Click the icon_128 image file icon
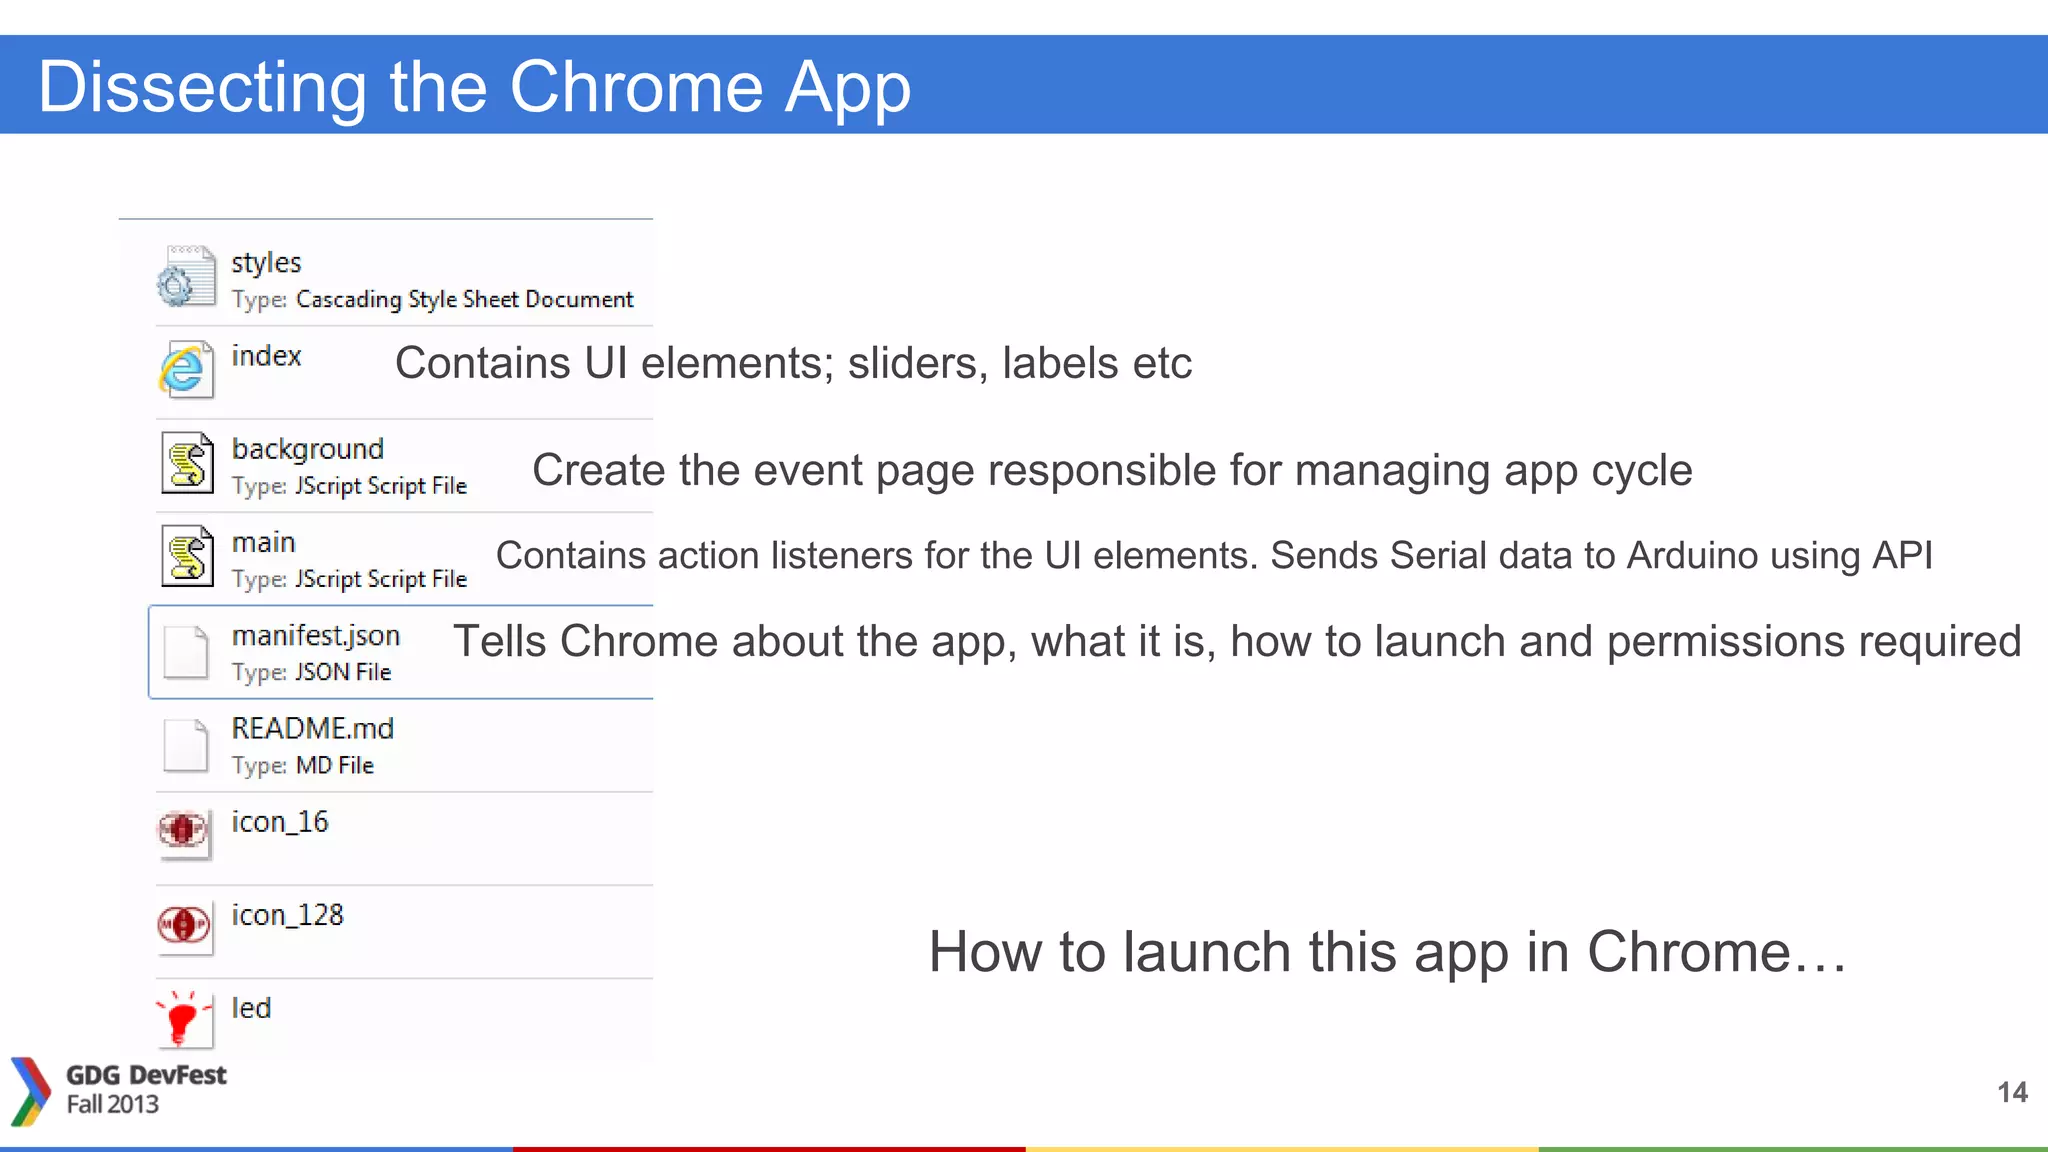Image resolution: width=2048 pixels, height=1152 pixels. point(185,927)
